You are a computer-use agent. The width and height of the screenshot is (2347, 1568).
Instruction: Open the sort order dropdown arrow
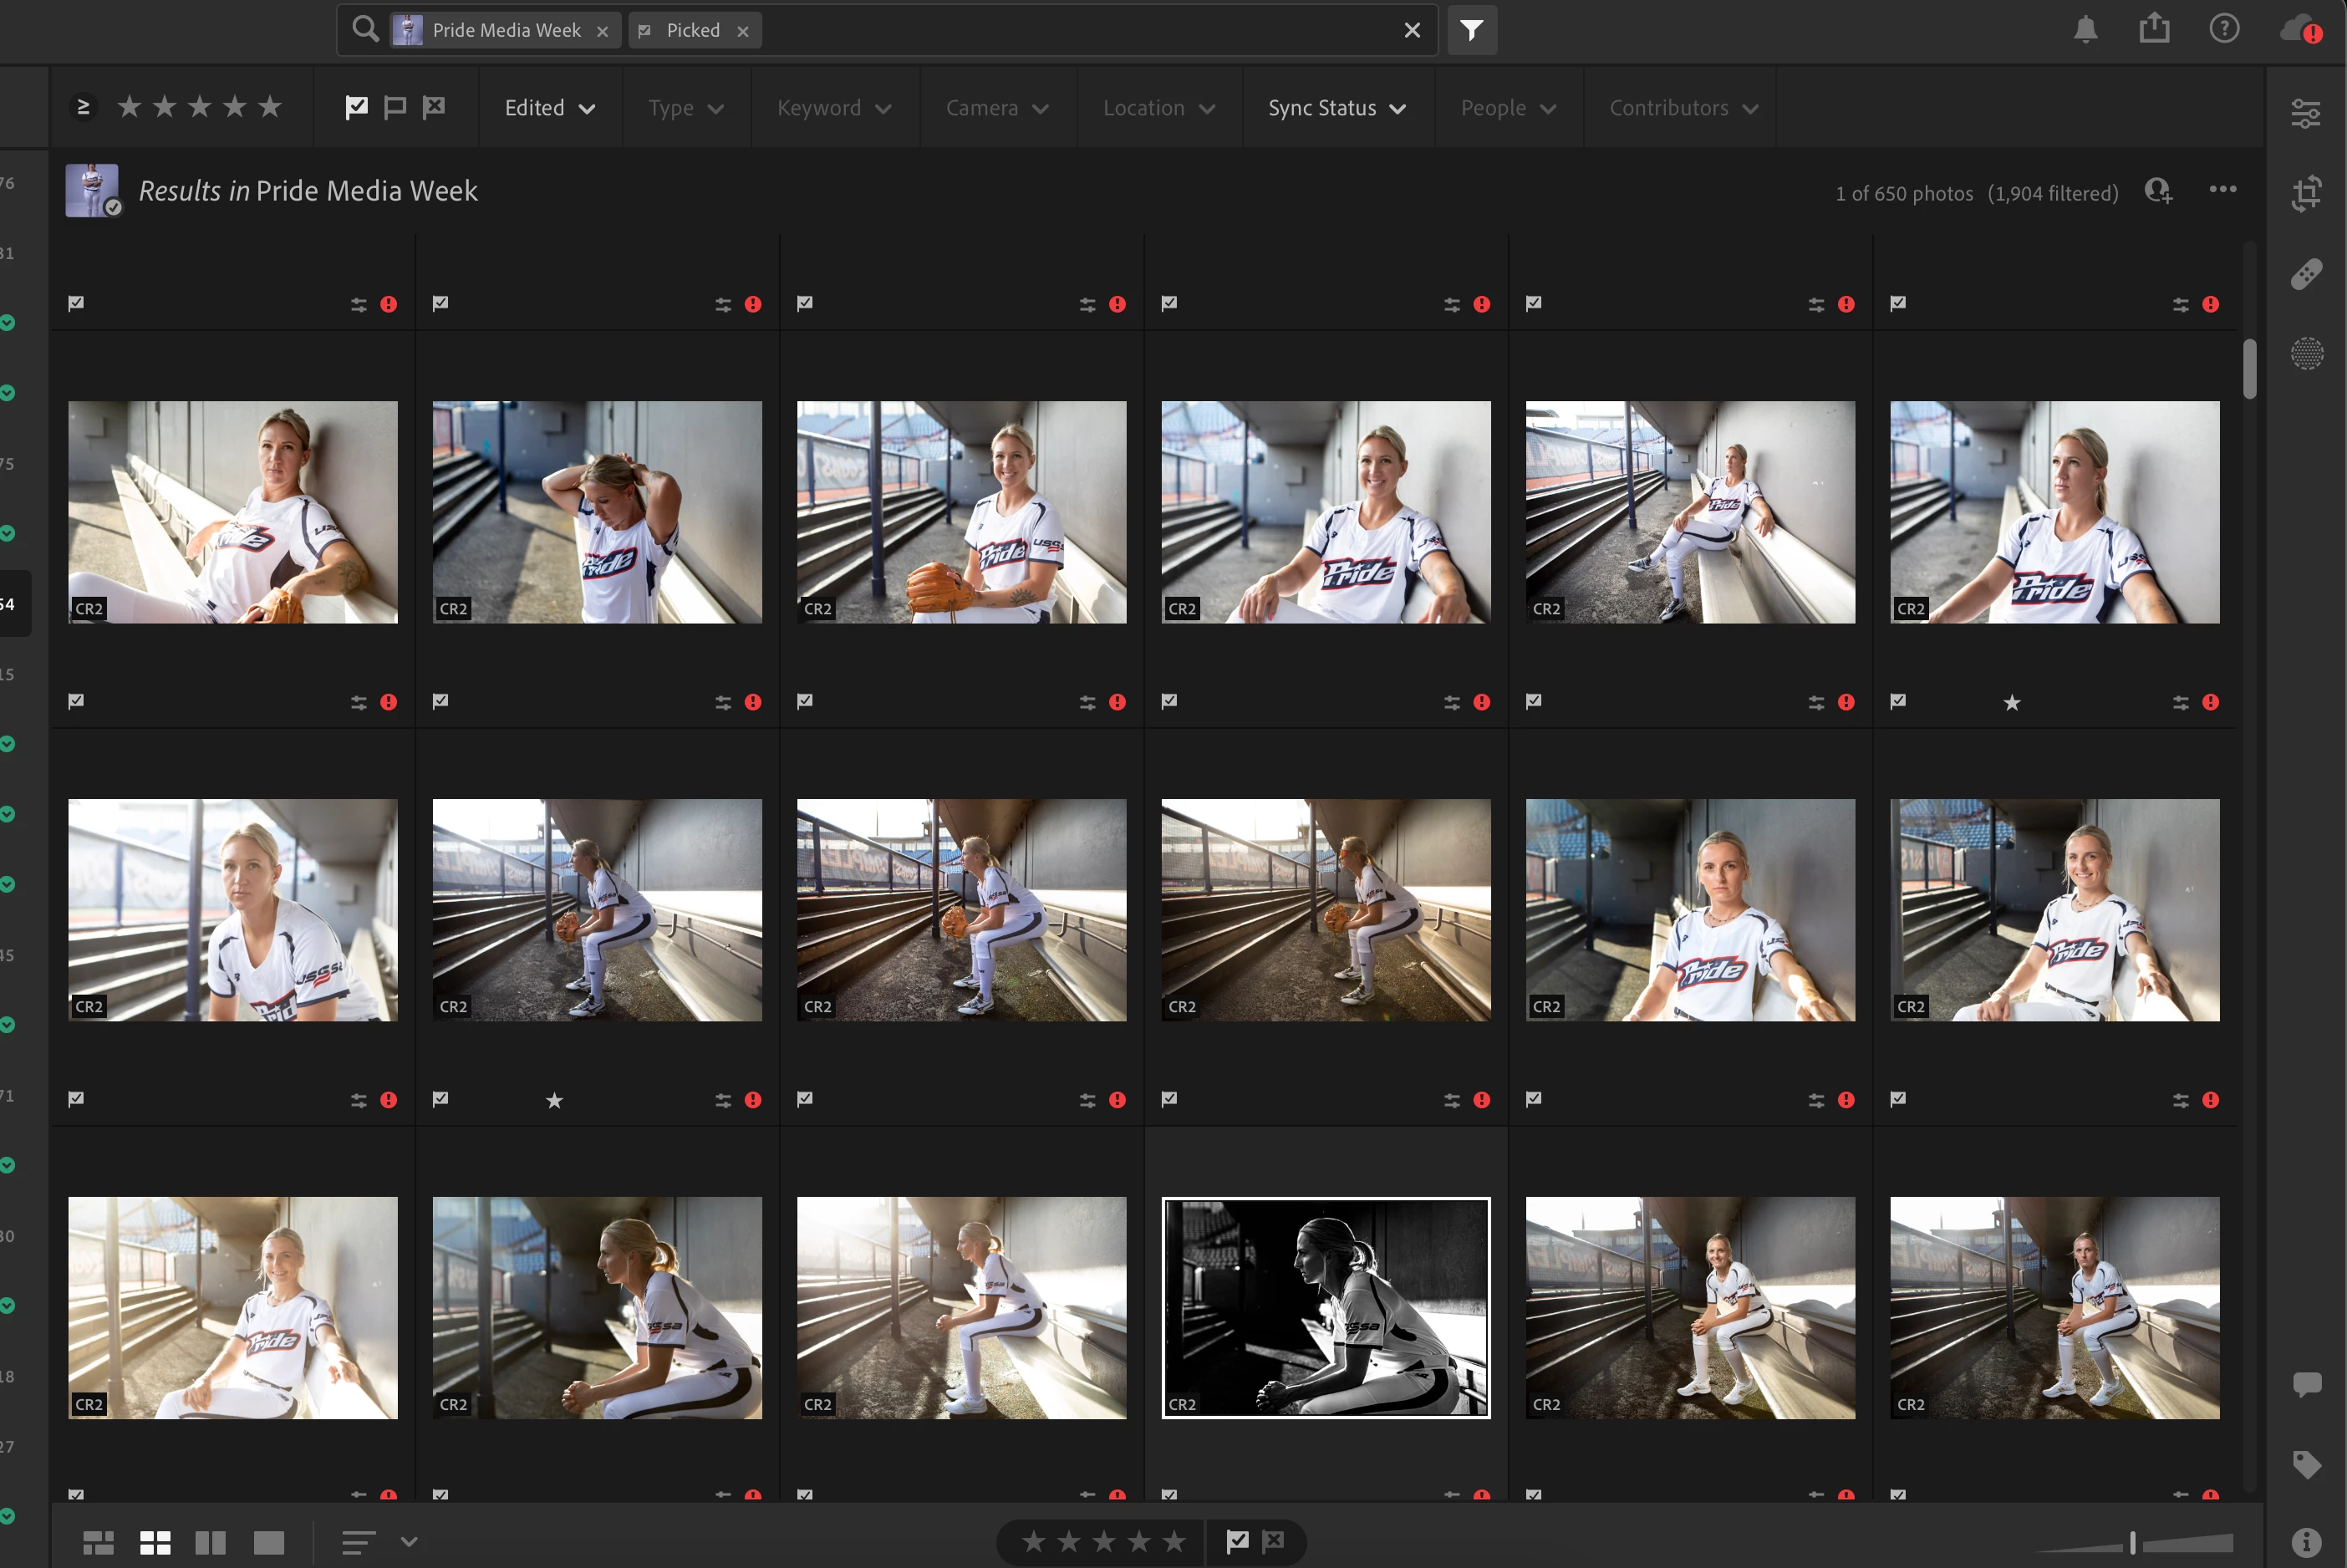tap(409, 1541)
